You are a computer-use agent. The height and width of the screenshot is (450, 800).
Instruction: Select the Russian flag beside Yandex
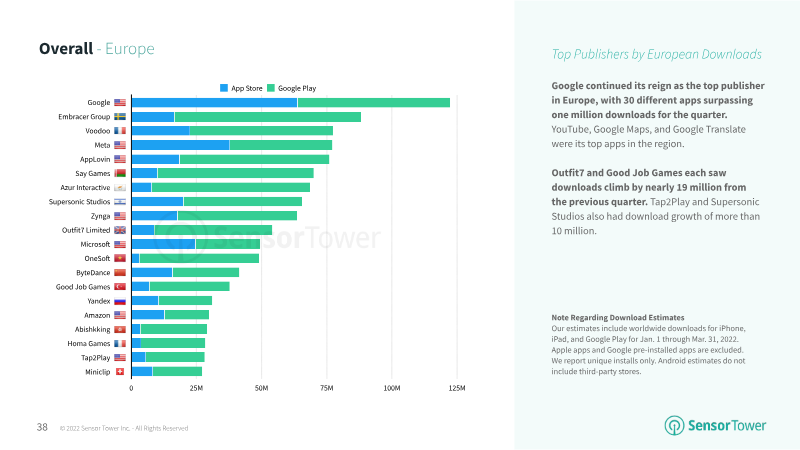click(120, 301)
